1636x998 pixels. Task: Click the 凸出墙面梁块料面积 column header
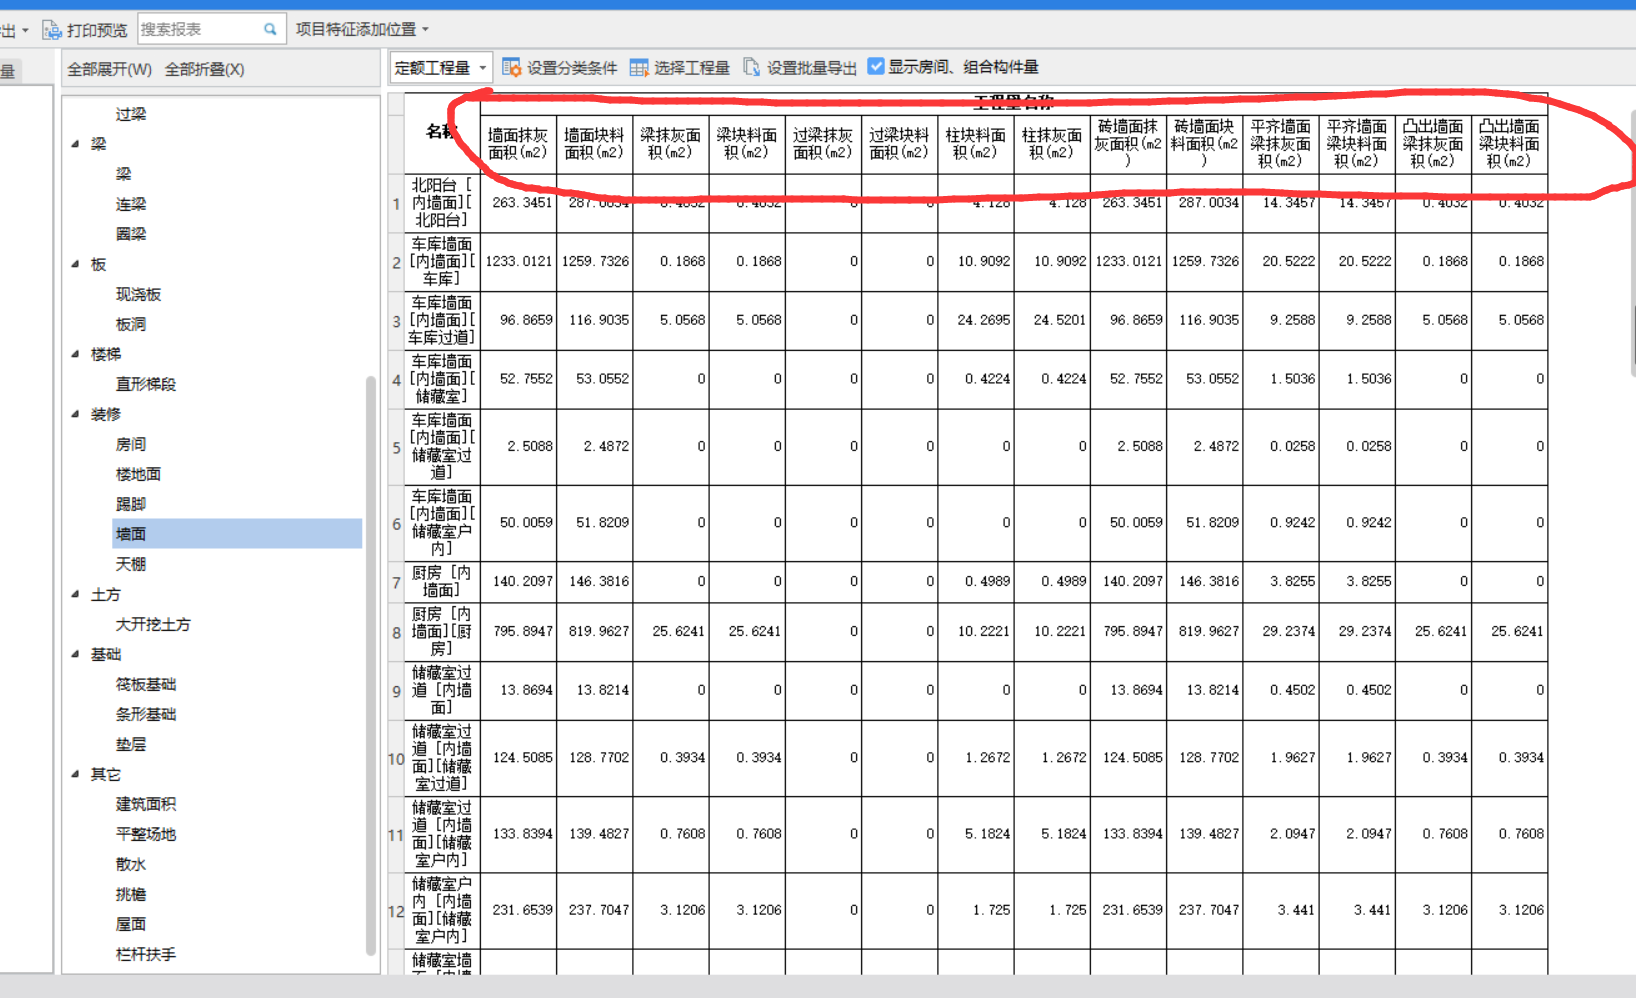click(x=1509, y=144)
